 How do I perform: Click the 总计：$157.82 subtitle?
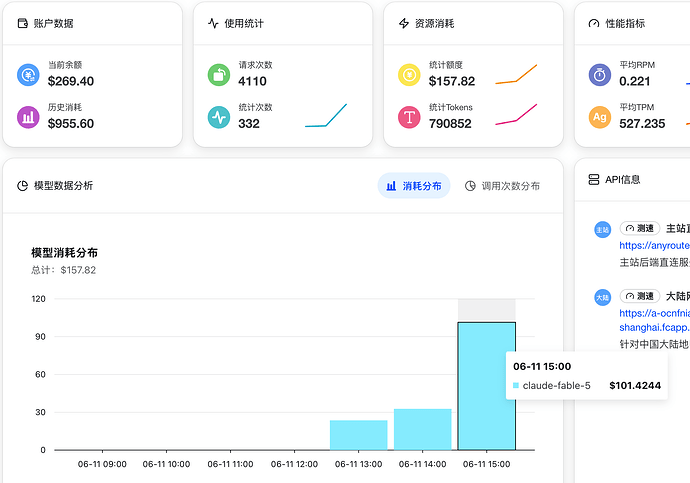click(63, 270)
